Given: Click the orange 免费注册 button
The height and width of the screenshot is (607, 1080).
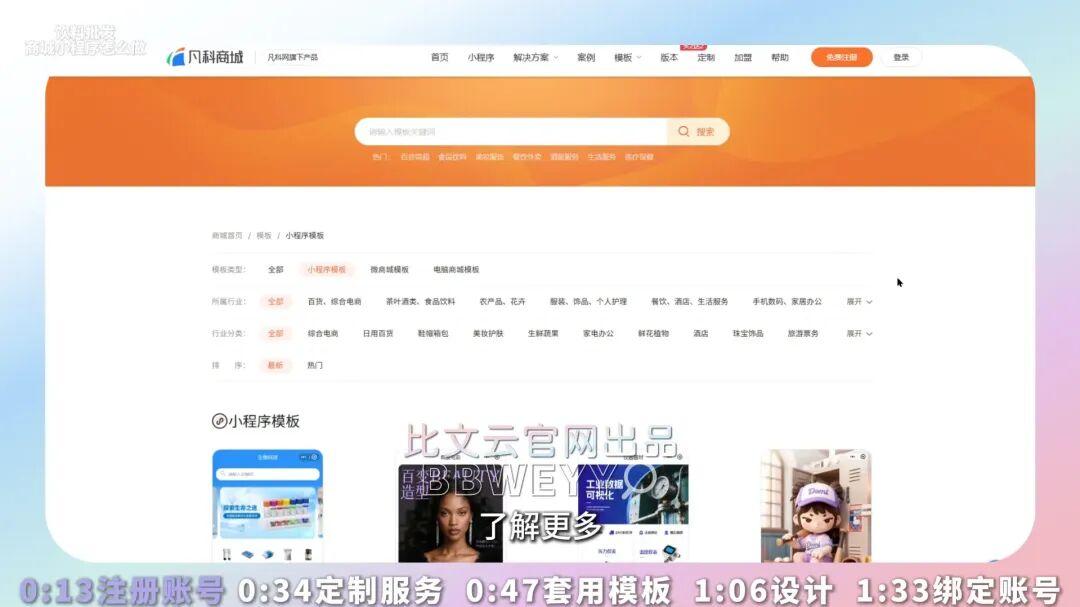Looking at the screenshot, I should click(x=841, y=57).
